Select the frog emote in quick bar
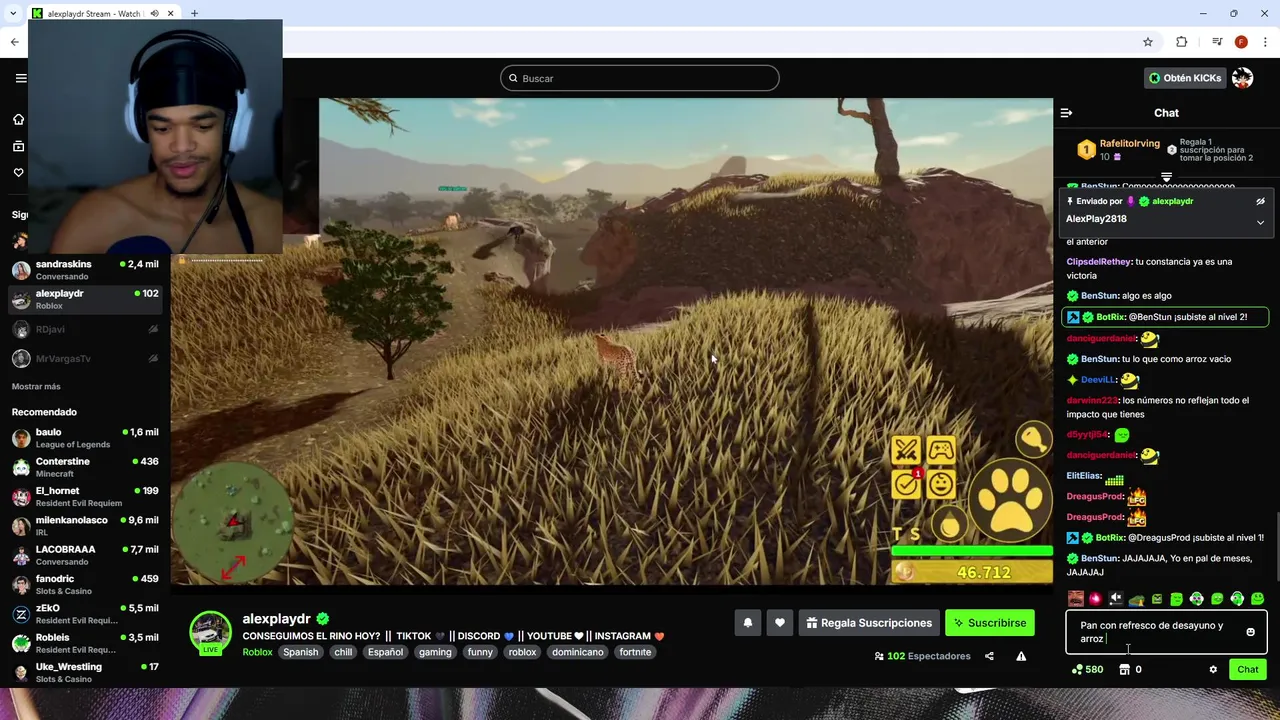This screenshot has width=1280, height=720. click(1136, 599)
